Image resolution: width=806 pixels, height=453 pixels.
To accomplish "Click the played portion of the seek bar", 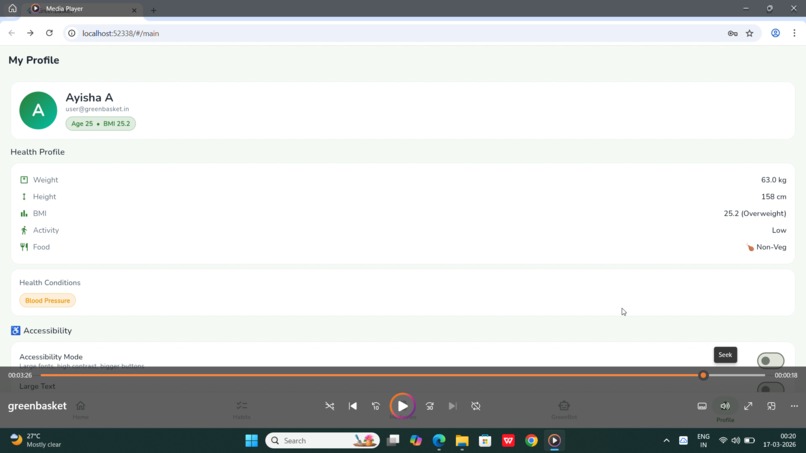I will [x=370, y=375].
